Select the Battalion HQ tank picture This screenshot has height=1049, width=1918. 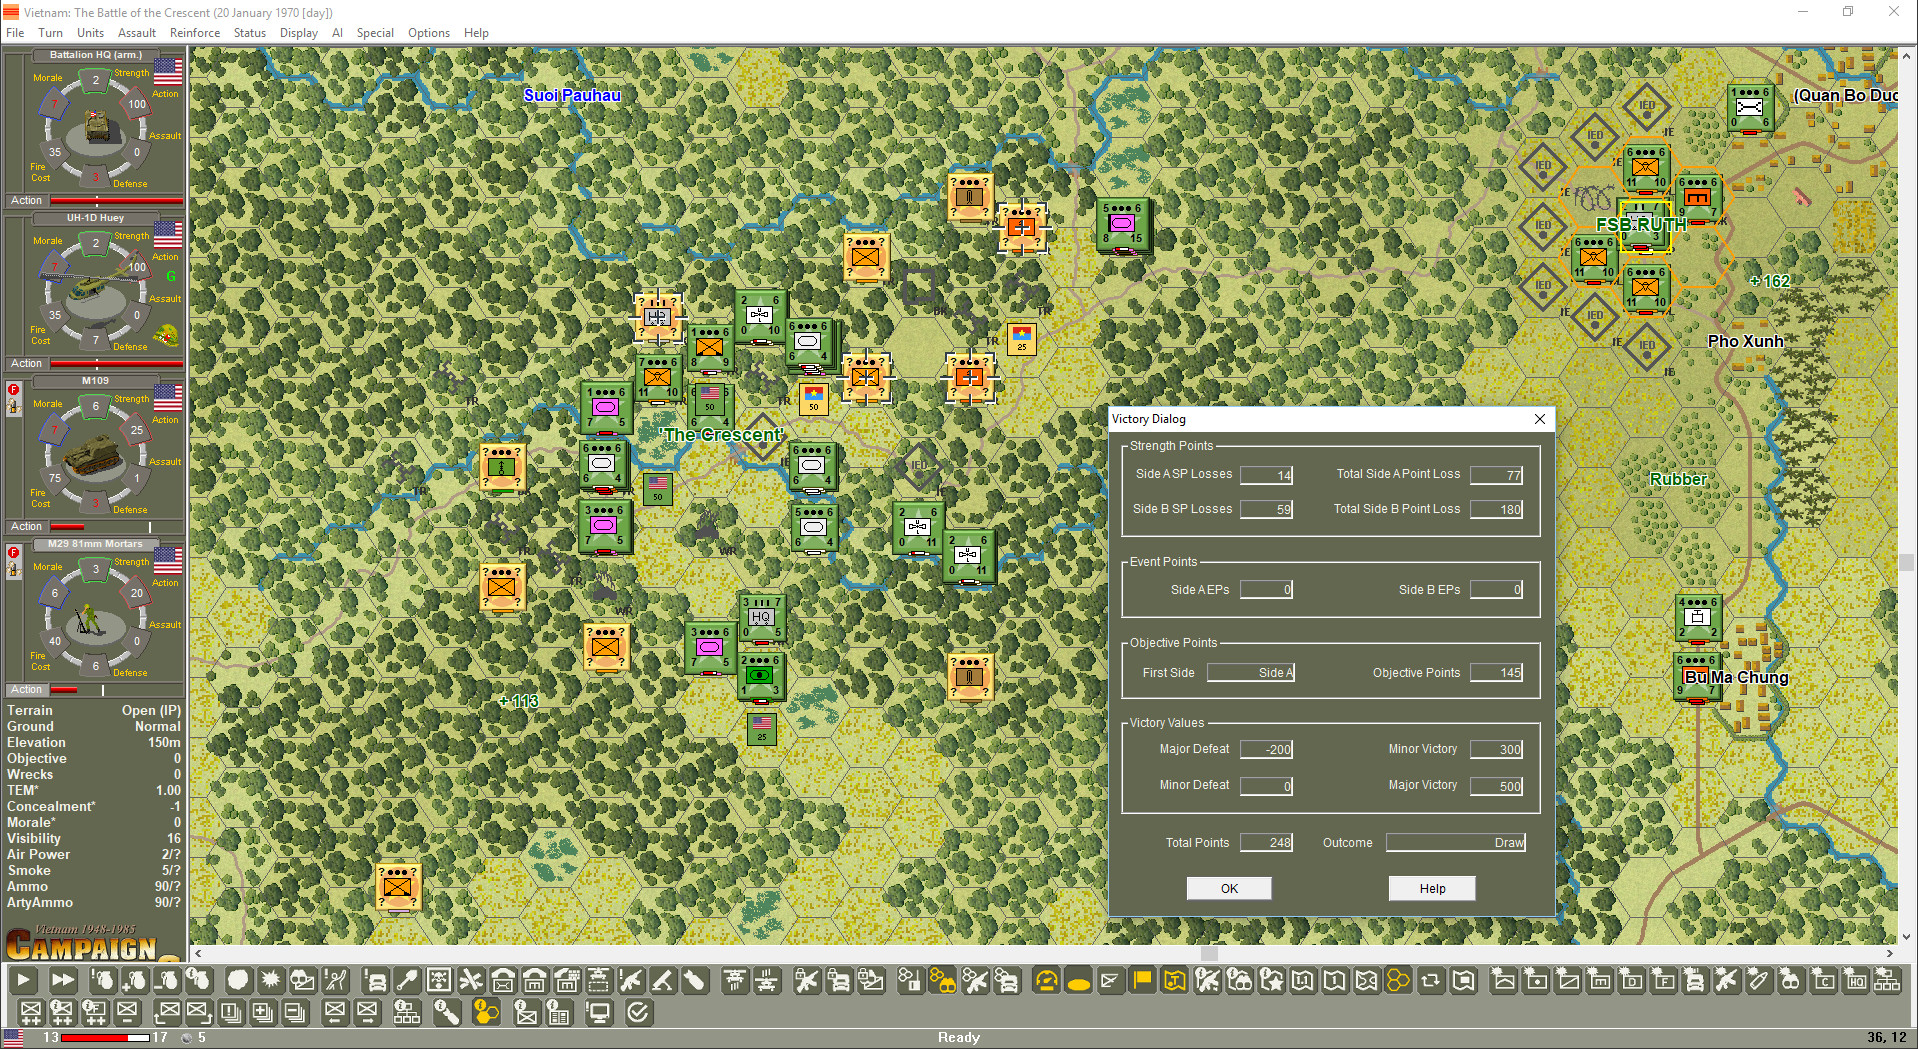coord(97,127)
